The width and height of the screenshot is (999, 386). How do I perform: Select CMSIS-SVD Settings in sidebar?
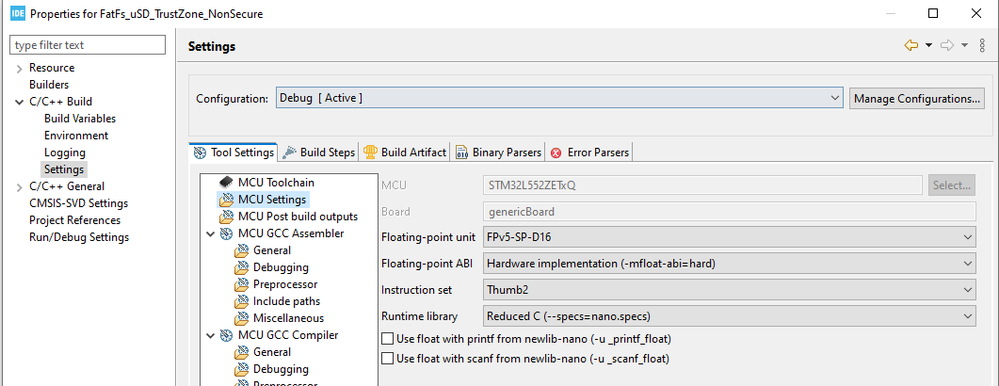click(x=78, y=203)
